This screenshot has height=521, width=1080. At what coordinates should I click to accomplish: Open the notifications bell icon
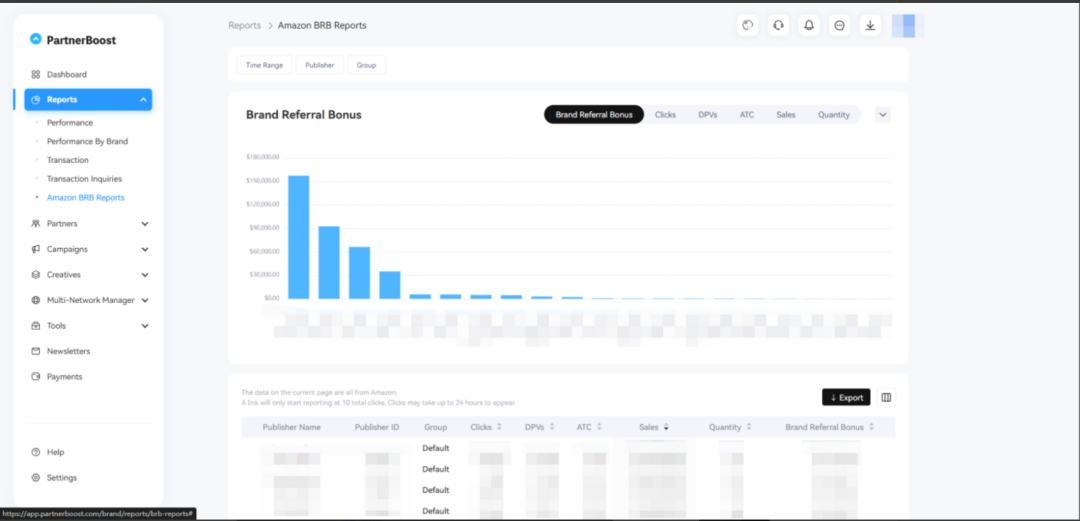pos(809,25)
